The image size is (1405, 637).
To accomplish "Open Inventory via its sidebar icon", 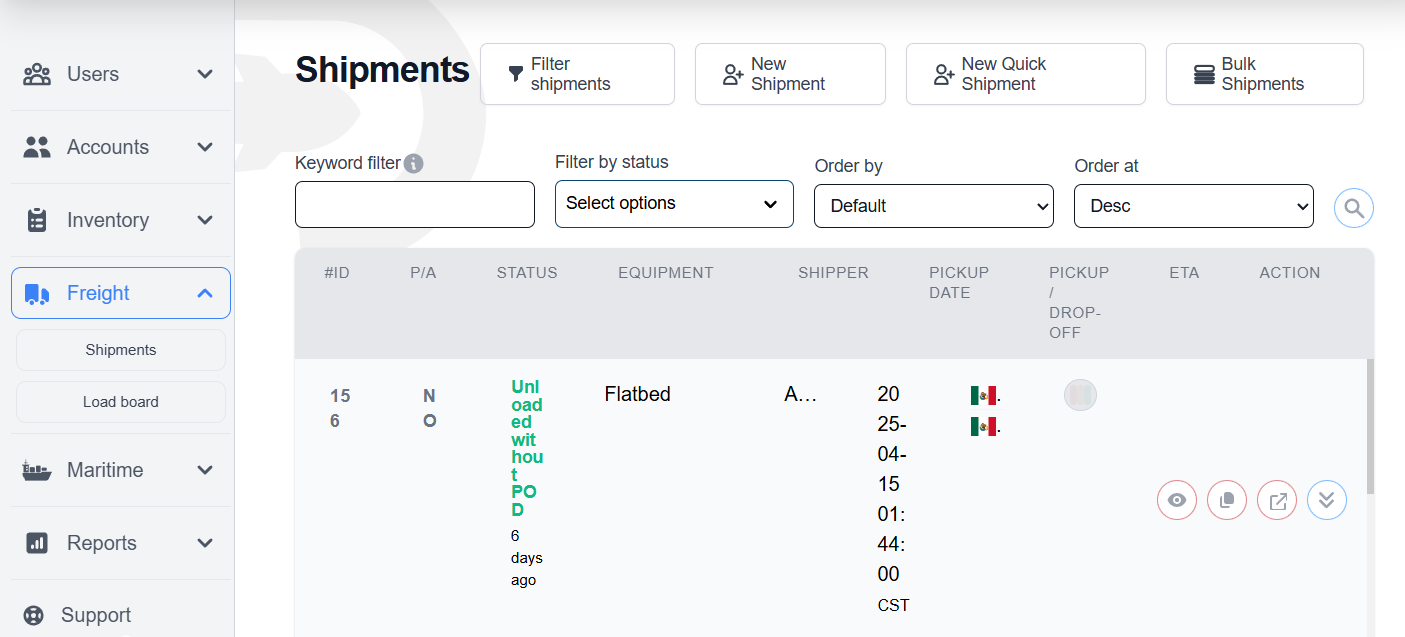I will pyautogui.click(x=37, y=220).
